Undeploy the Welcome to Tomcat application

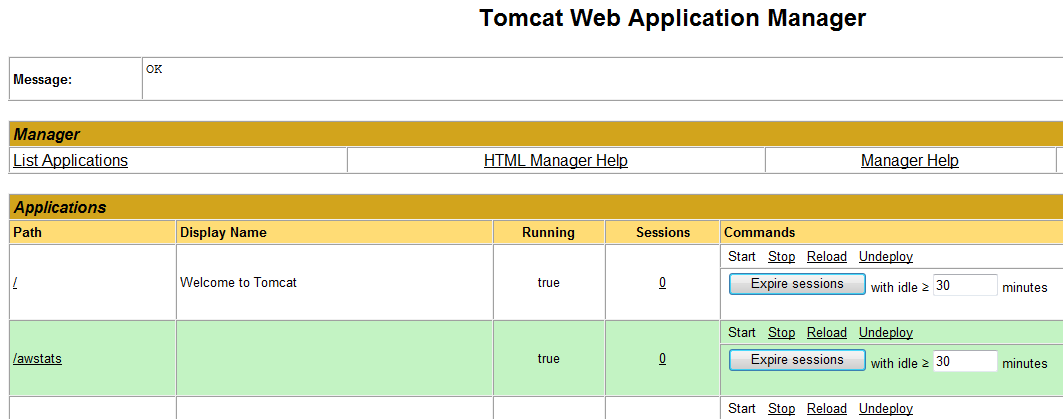[886, 257]
